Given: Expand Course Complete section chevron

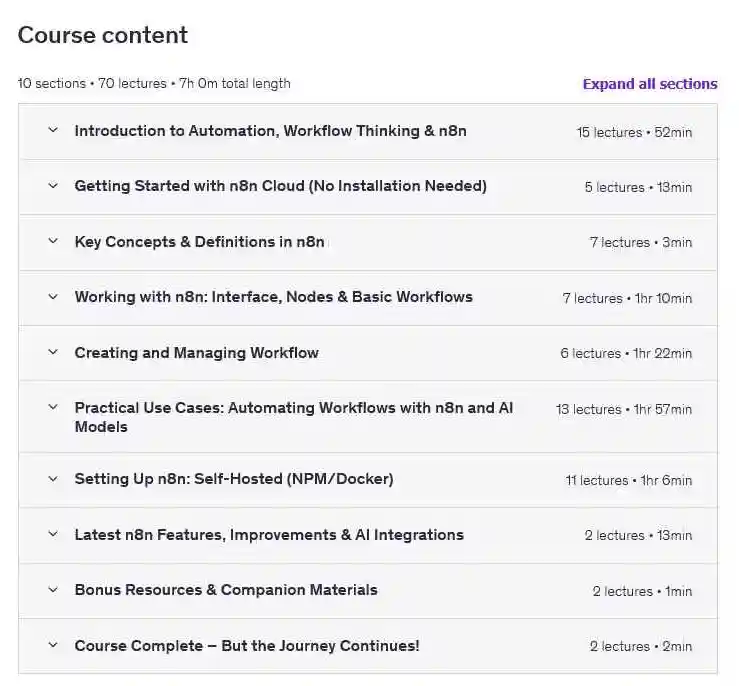Looking at the screenshot, I should pos(53,645).
